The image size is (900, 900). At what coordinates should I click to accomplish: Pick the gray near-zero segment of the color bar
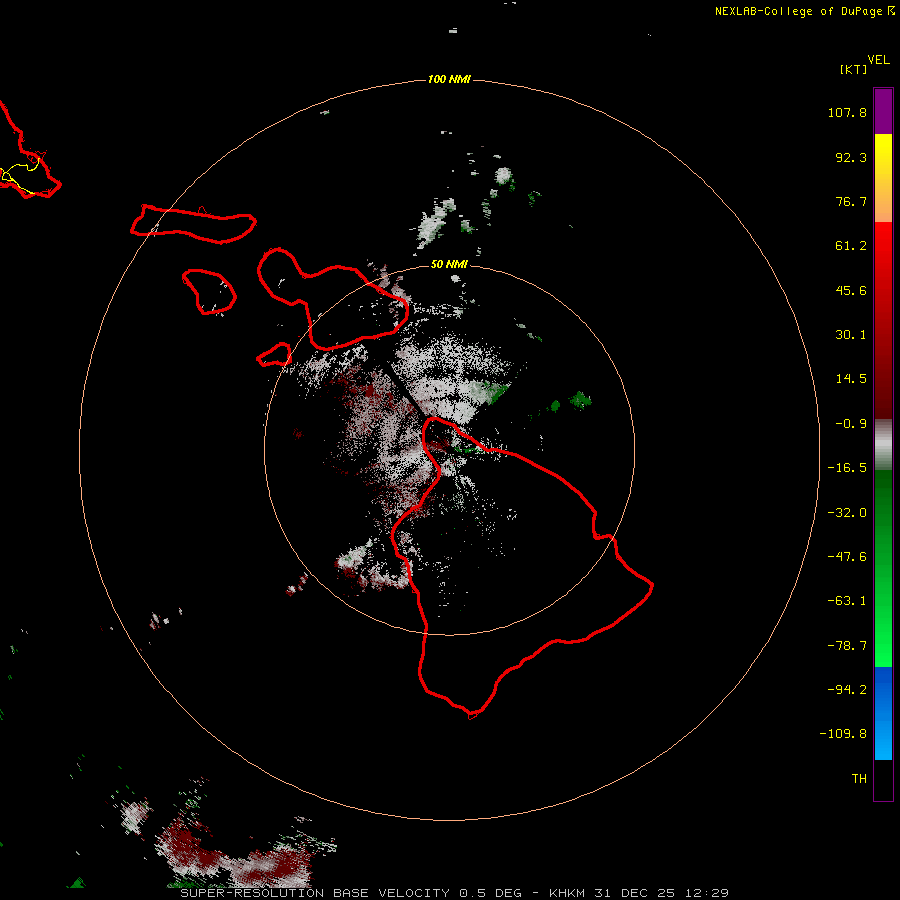pyautogui.click(x=883, y=445)
